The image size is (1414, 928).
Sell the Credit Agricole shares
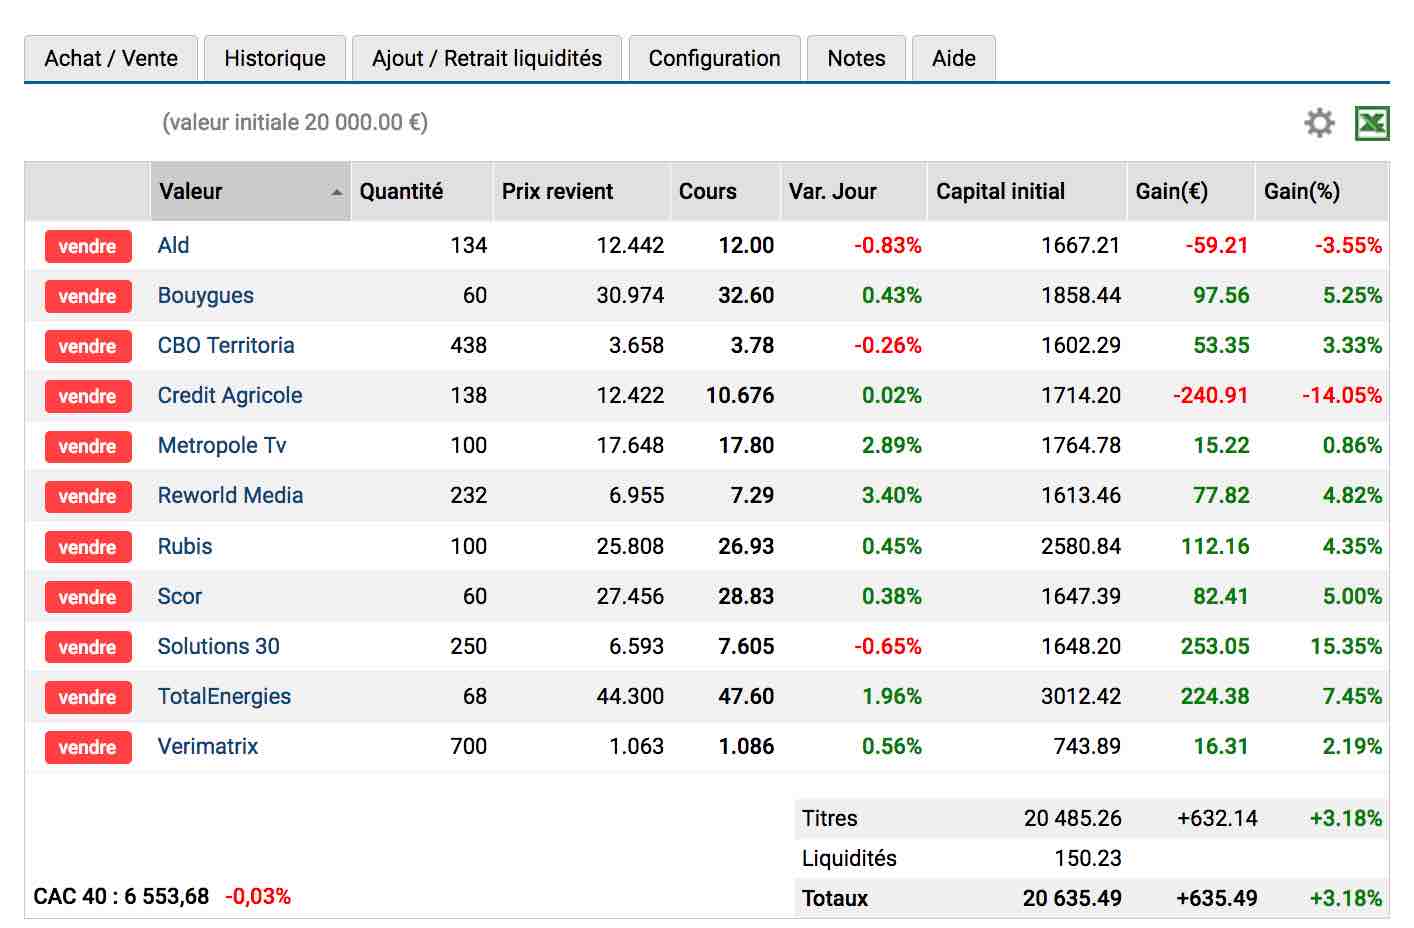pos(88,396)
